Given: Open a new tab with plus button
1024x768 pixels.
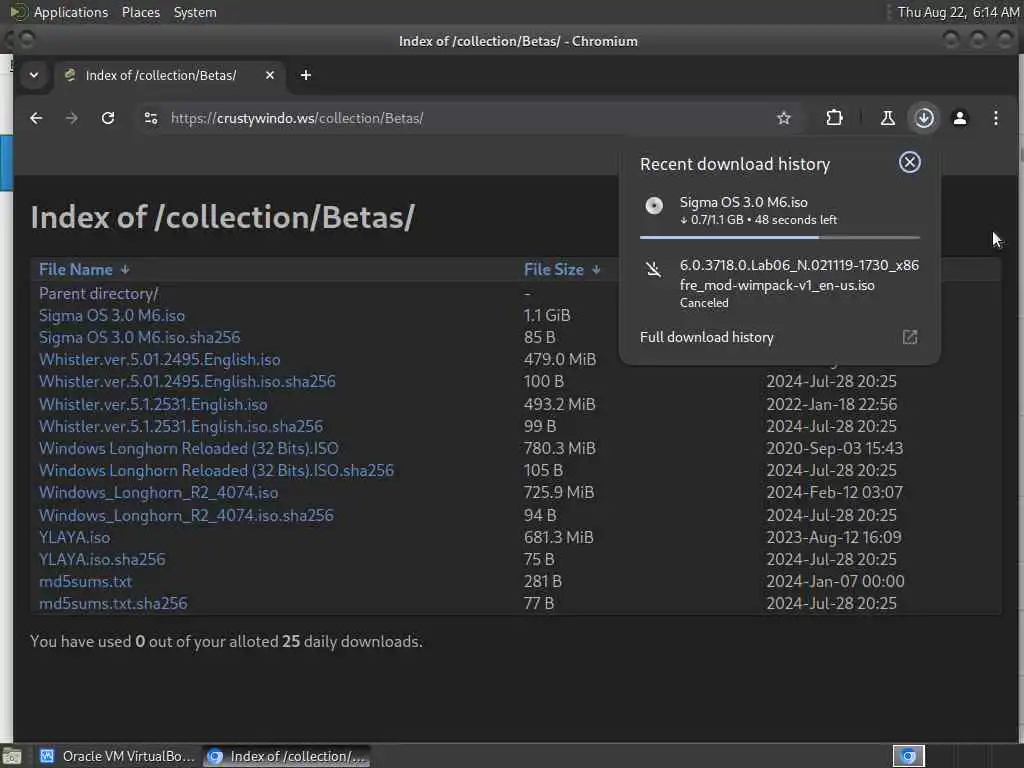Looking at the screenshot, I should [x=306, y=75].
